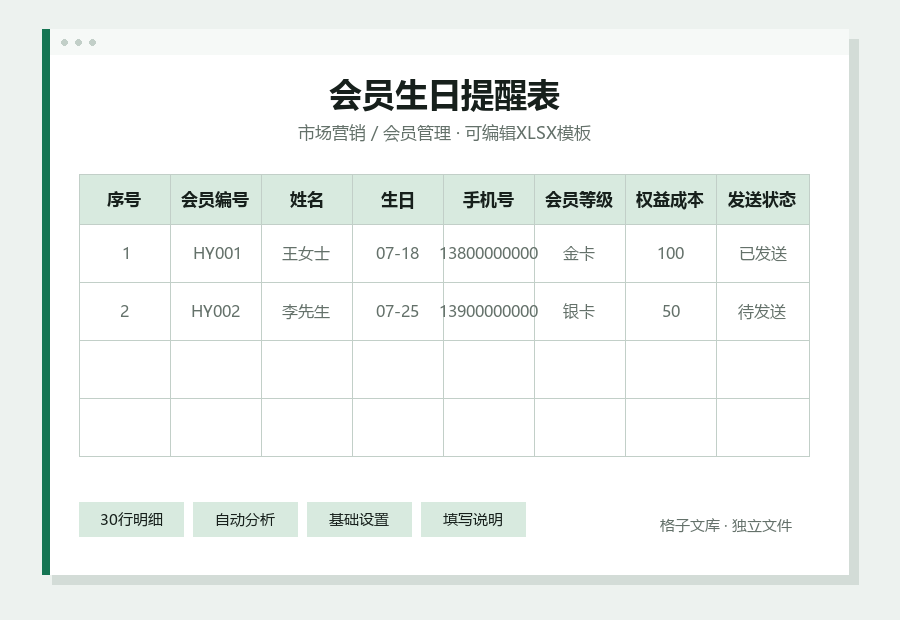Image resolution: width=900 pixels, height=620 pixels.
Task: Open the 基础设置 tab
Action: coord(359,520)
